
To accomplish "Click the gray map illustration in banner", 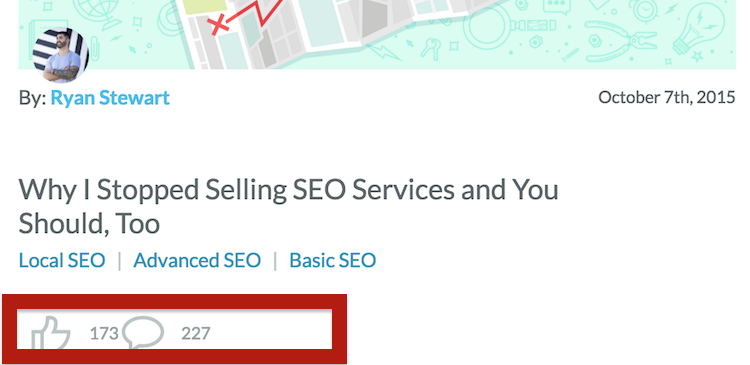I will click(335, 29).
